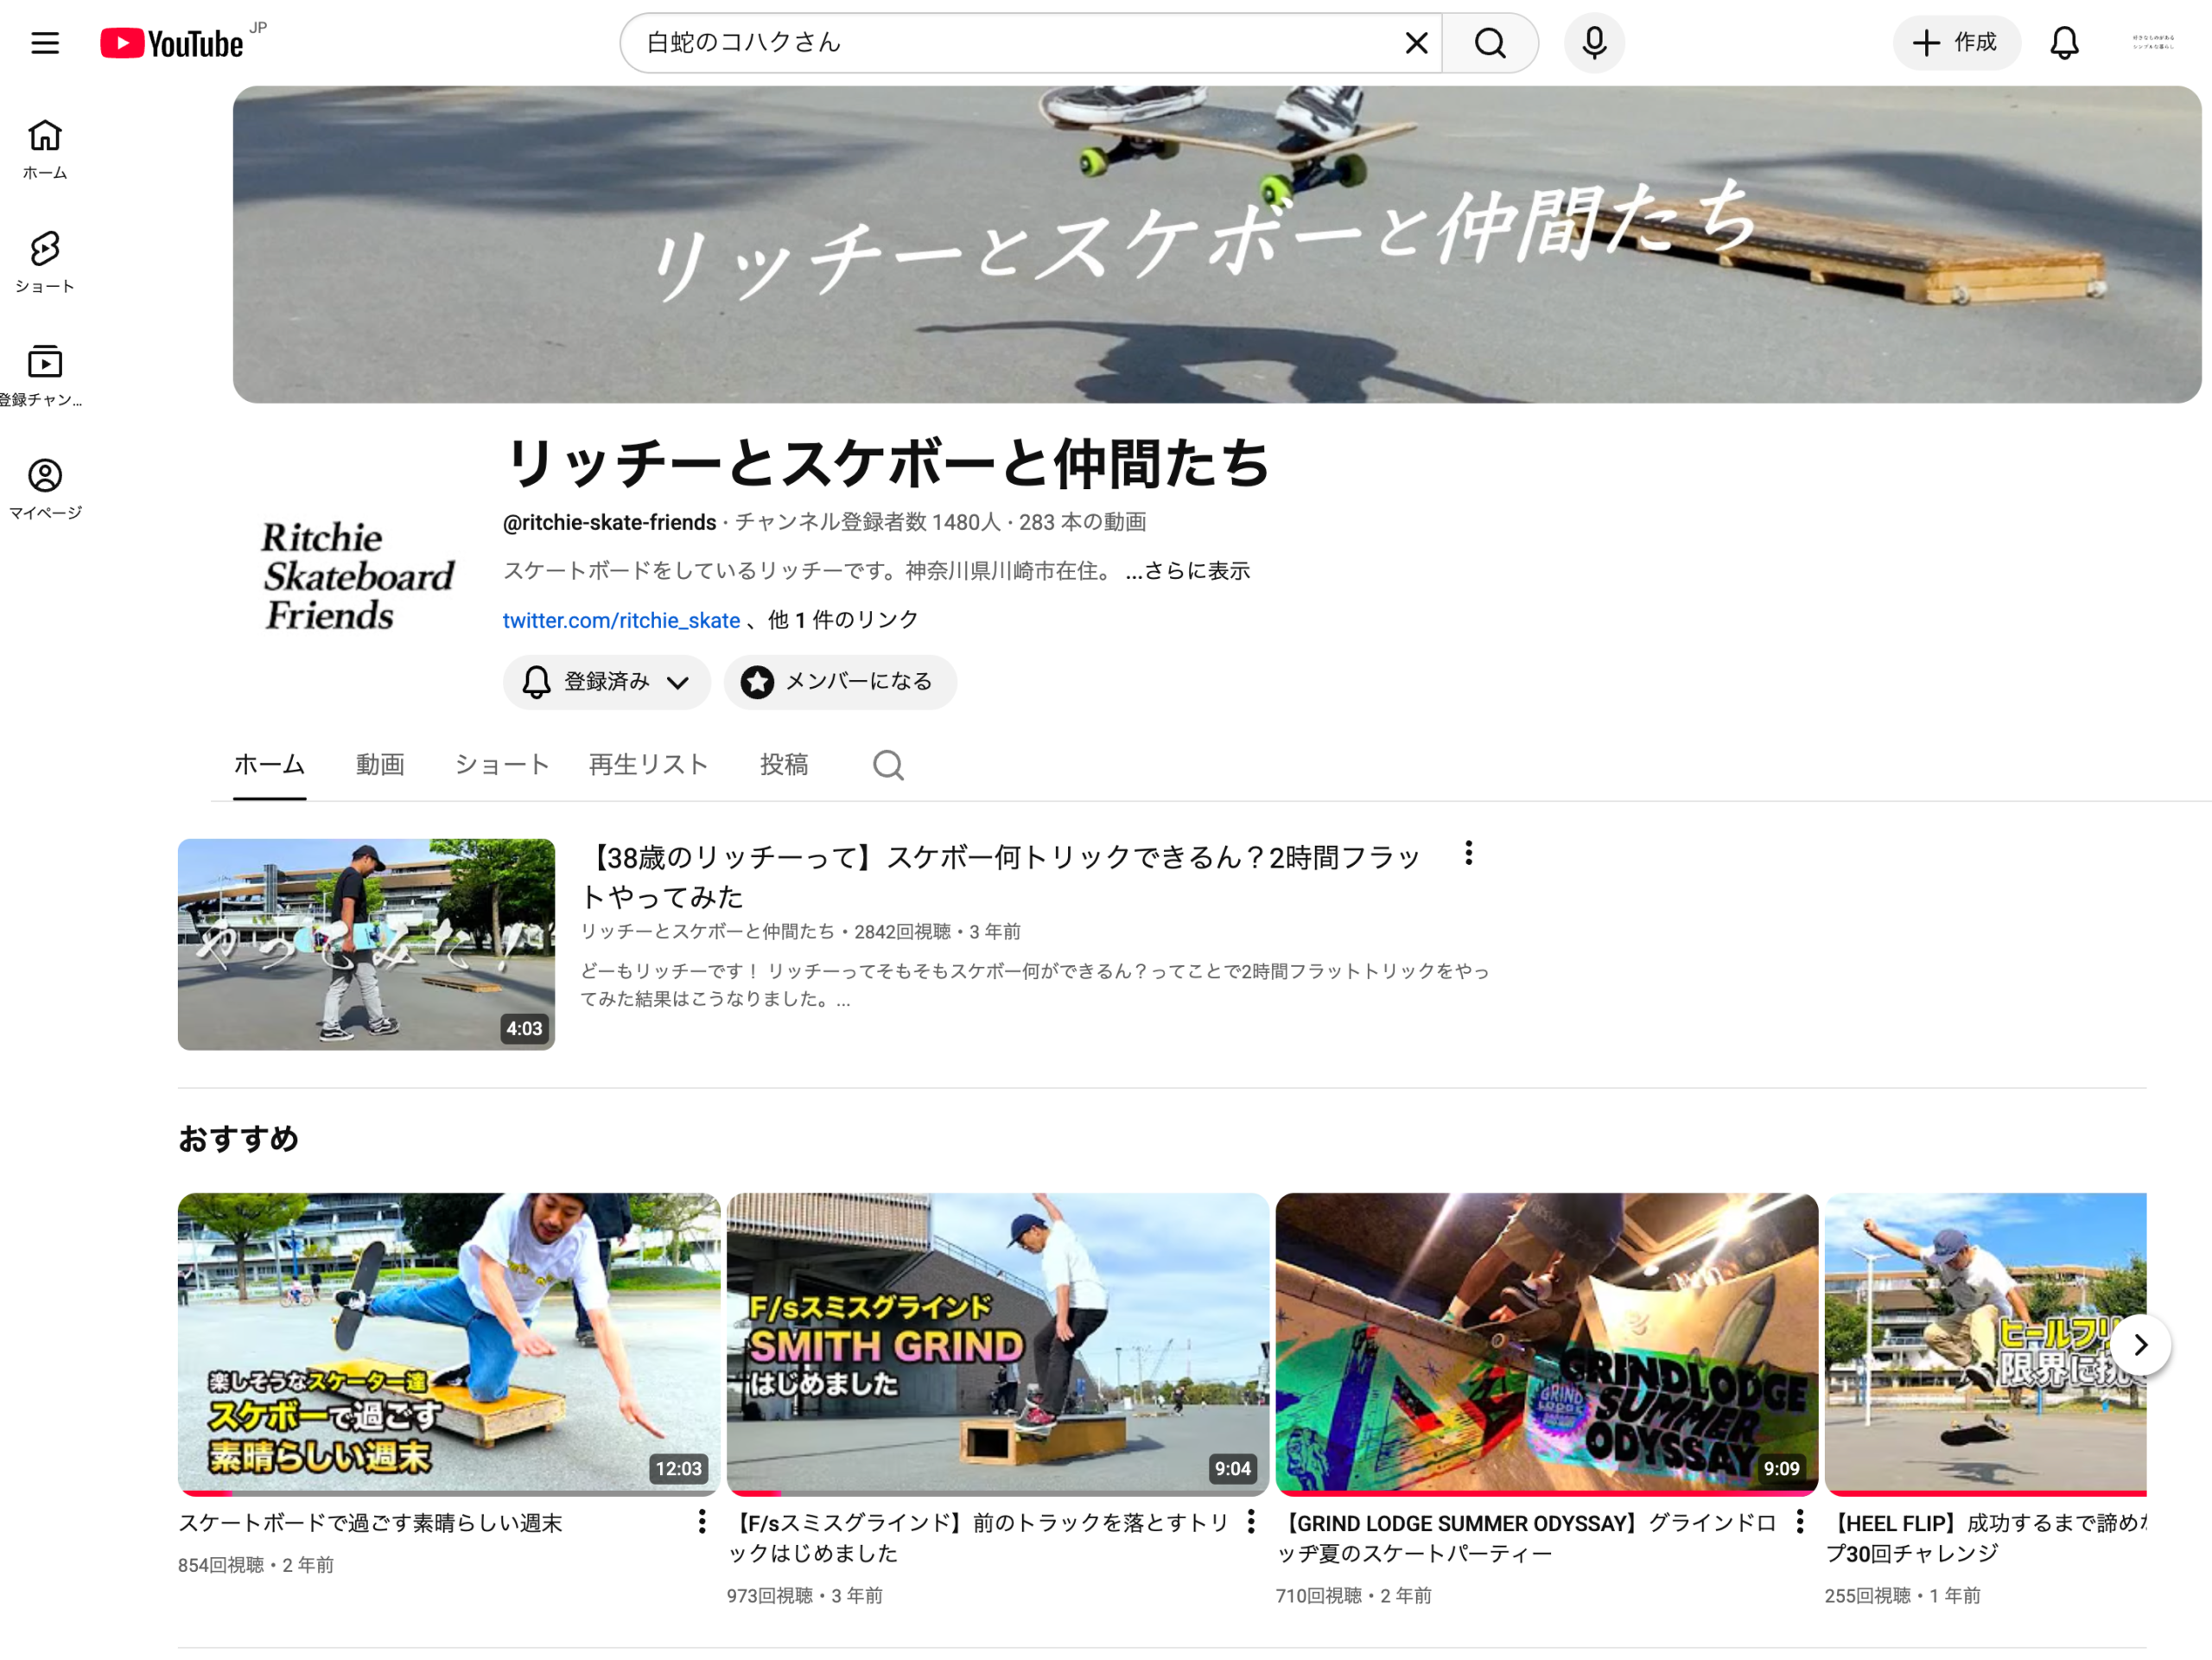Screen dimensions: 2212x1660
Task: Click the magnifier search button
Action: click(x=1490, y=43)
